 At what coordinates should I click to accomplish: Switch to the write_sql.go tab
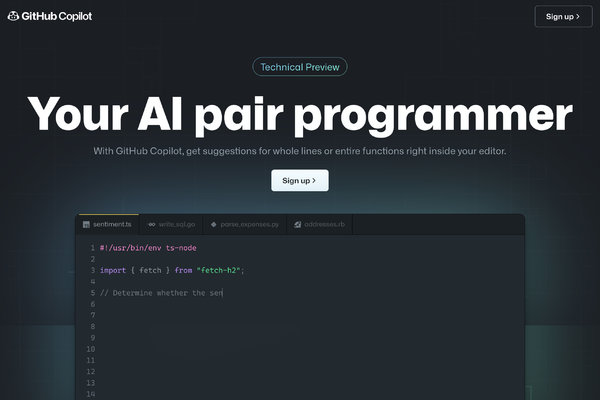171,224
